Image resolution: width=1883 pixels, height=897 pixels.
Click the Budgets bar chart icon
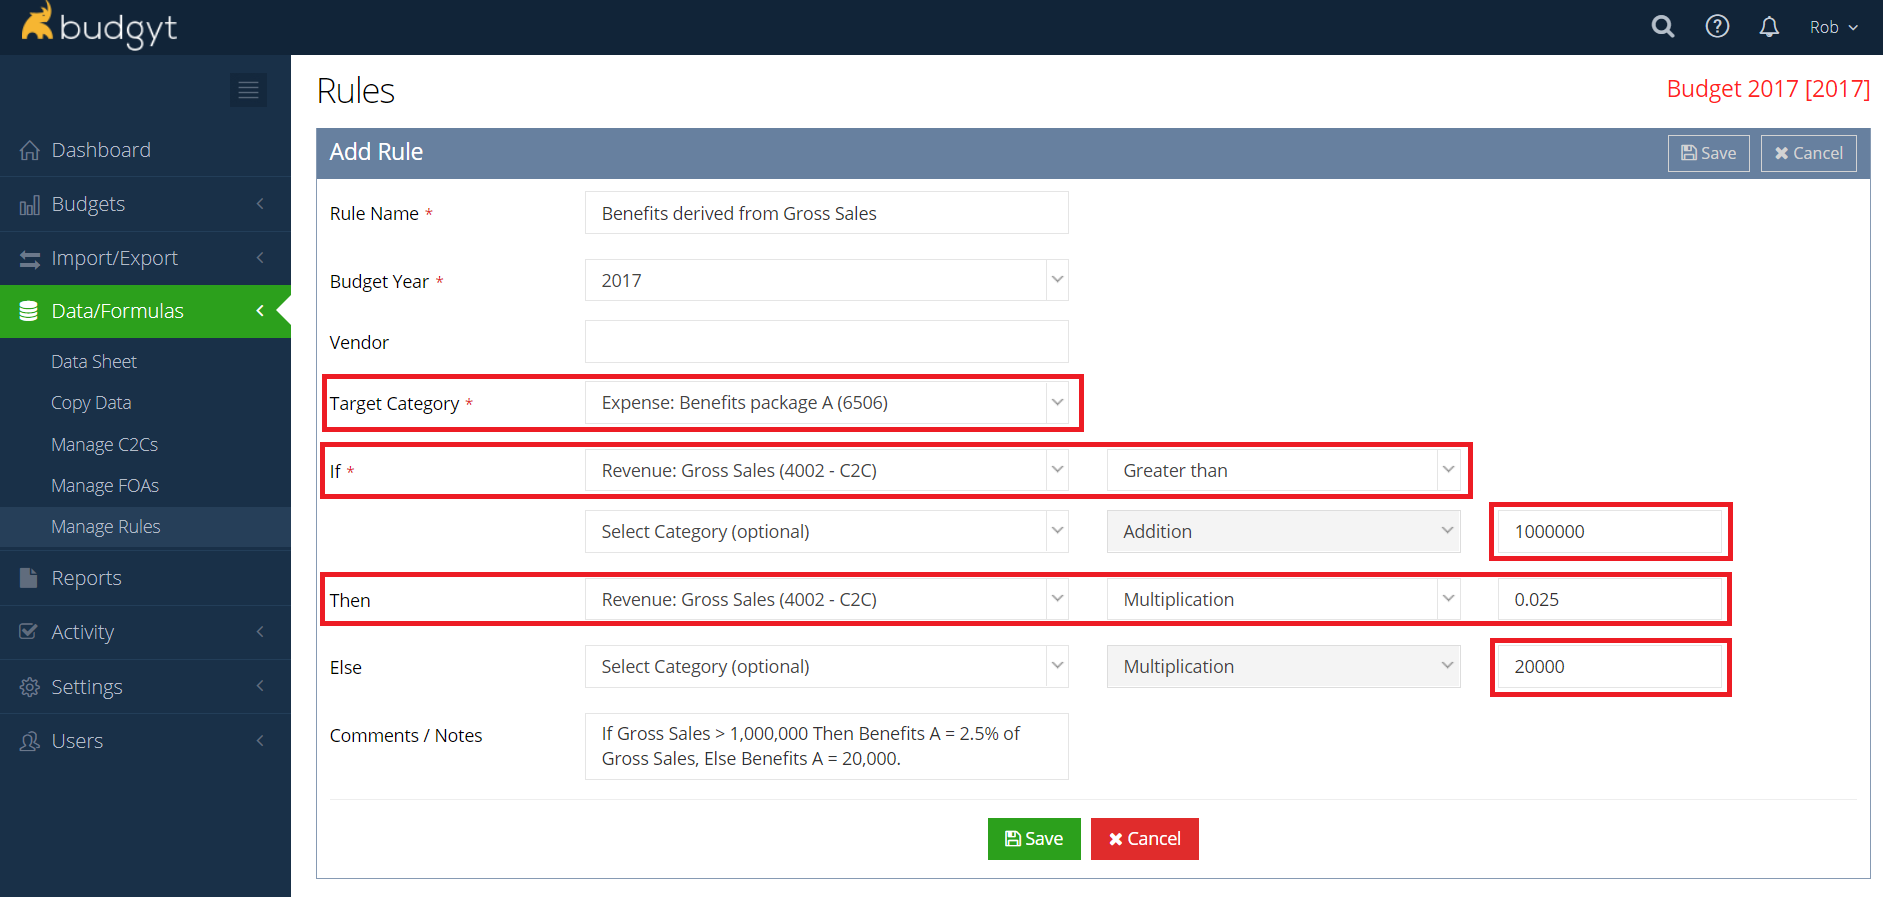click(x=30, y=205)
